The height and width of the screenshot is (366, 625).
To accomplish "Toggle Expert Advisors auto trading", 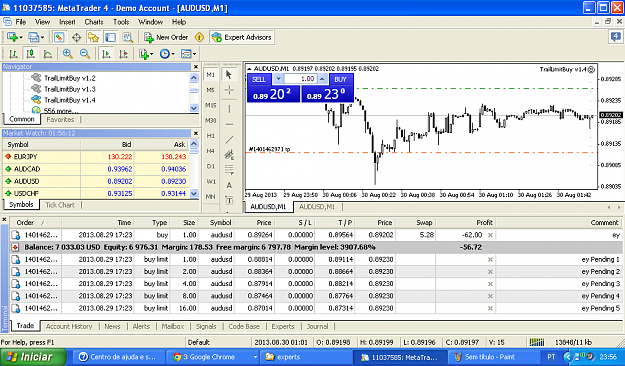I will coord(242,37).
